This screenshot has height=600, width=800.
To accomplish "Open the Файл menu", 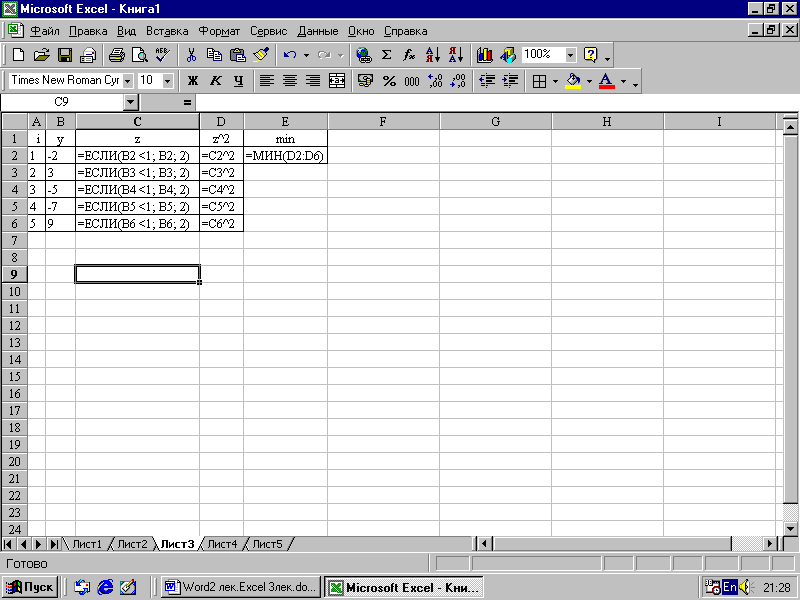I will point(44,31).
